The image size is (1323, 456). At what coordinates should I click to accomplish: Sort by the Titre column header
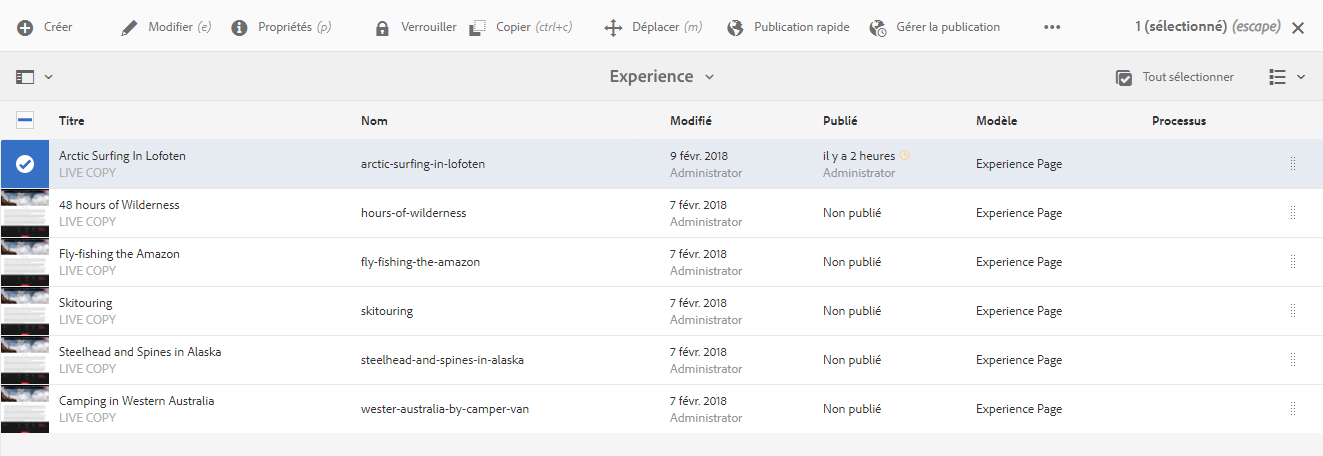(x=72, y=121)
